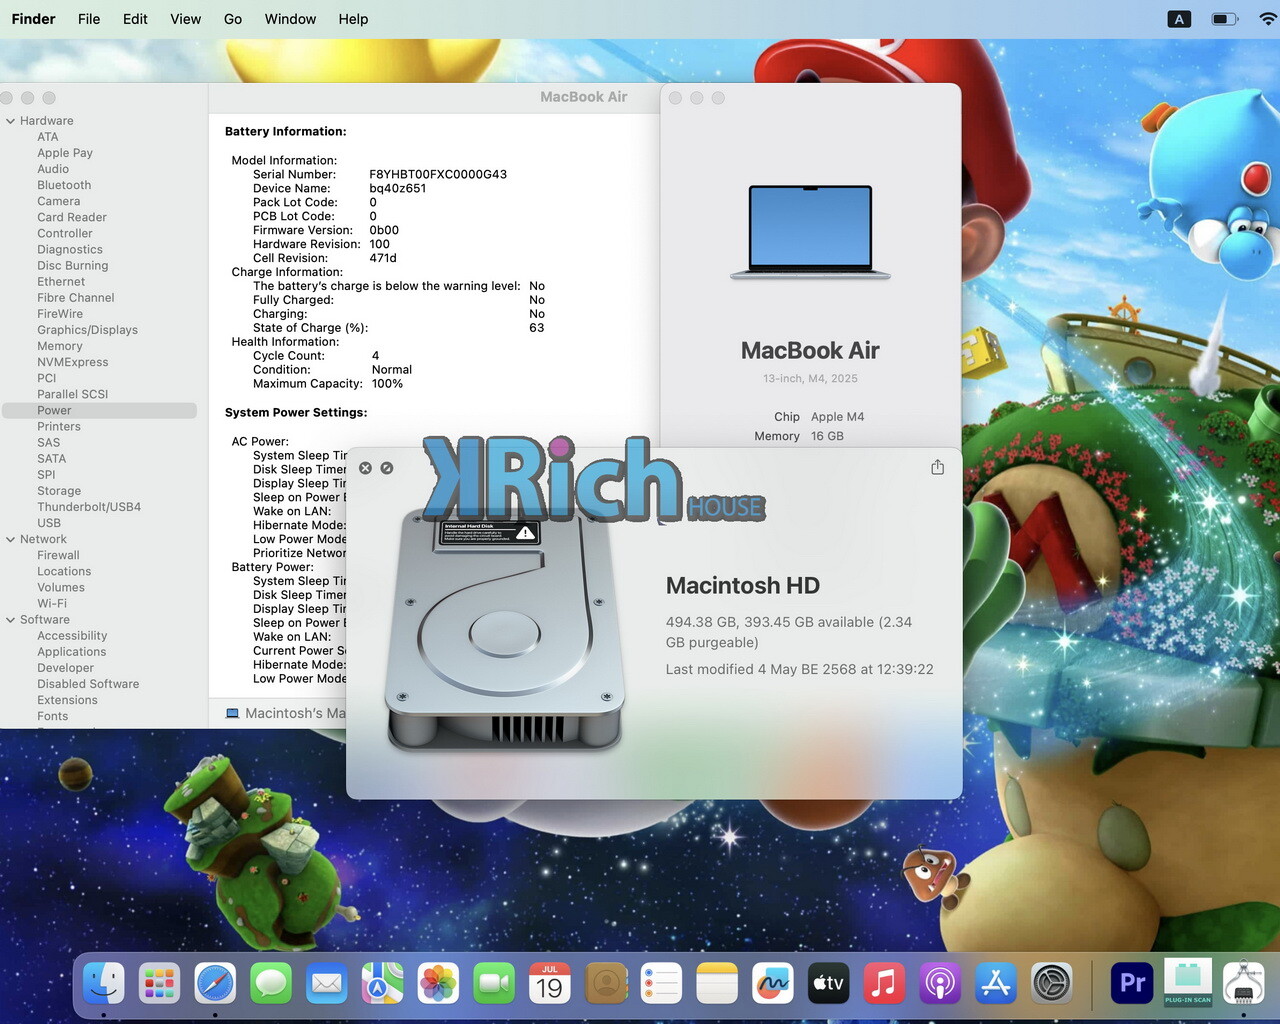Image resolution: width=1280 pixels, height=1024 pixels.
Task: Select NVMExpress in the sidebar
Action: (73, 362)
